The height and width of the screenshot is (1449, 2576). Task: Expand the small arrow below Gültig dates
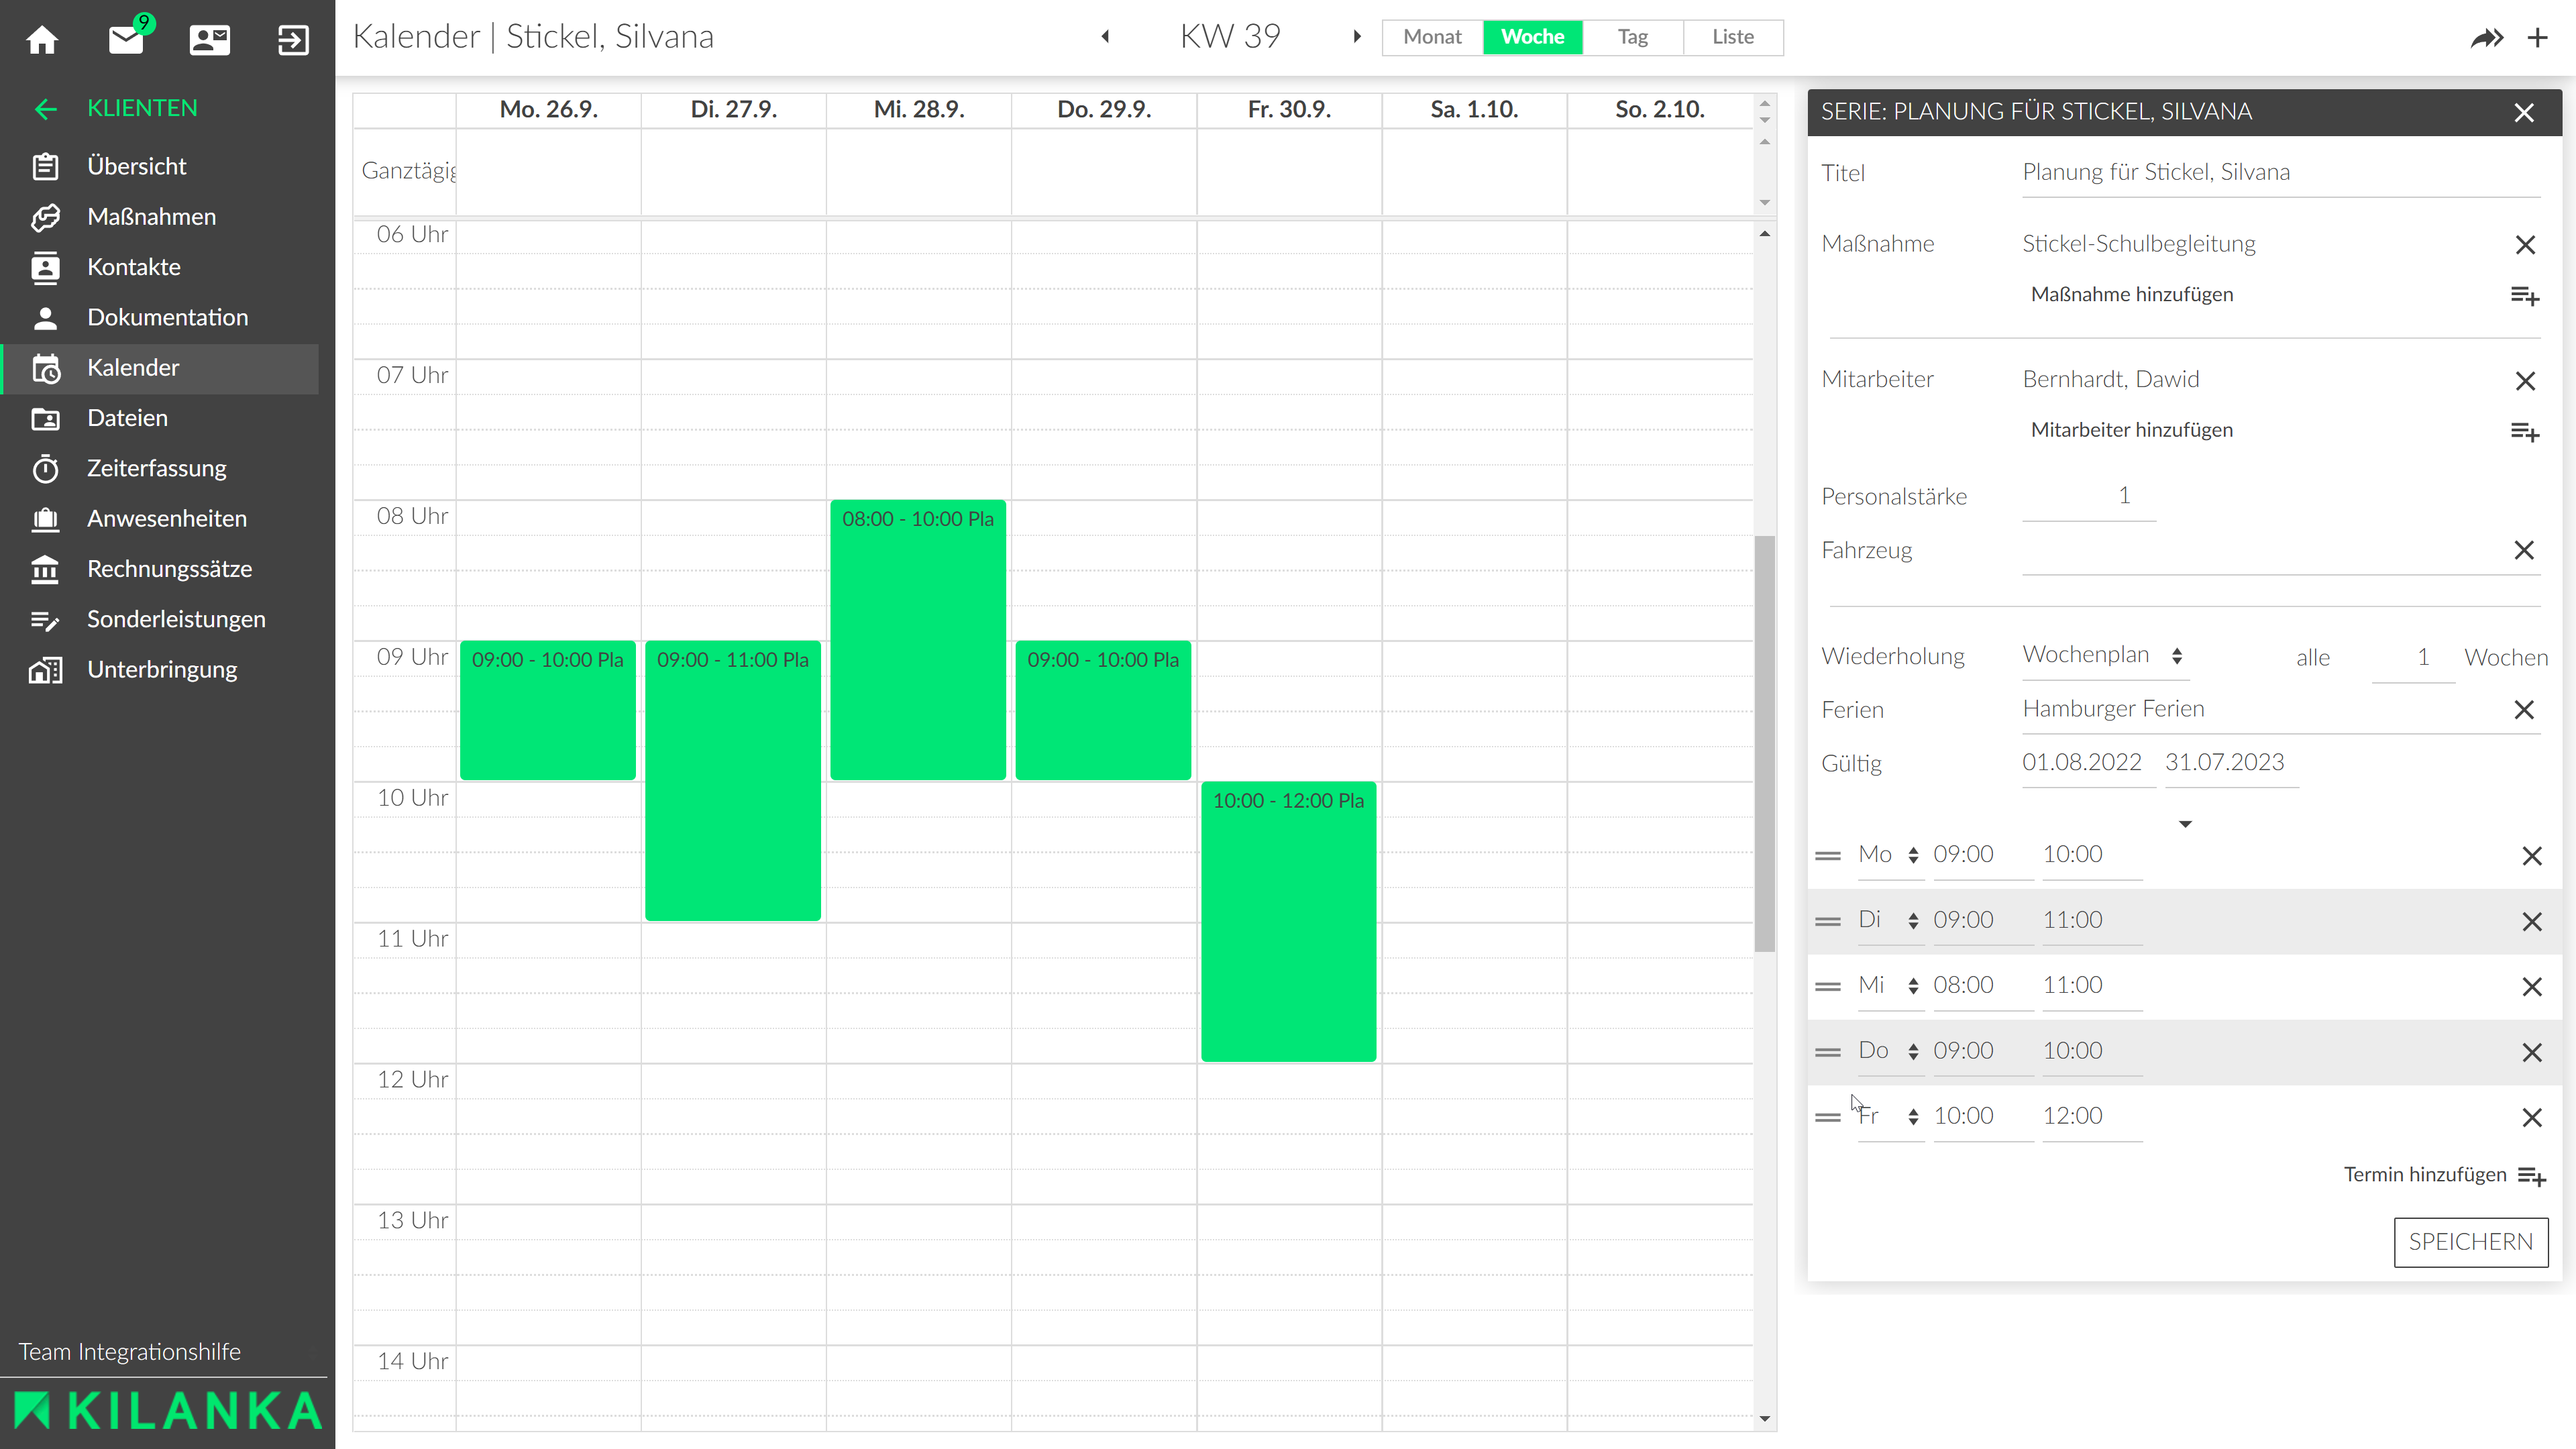pos(2185,824)
